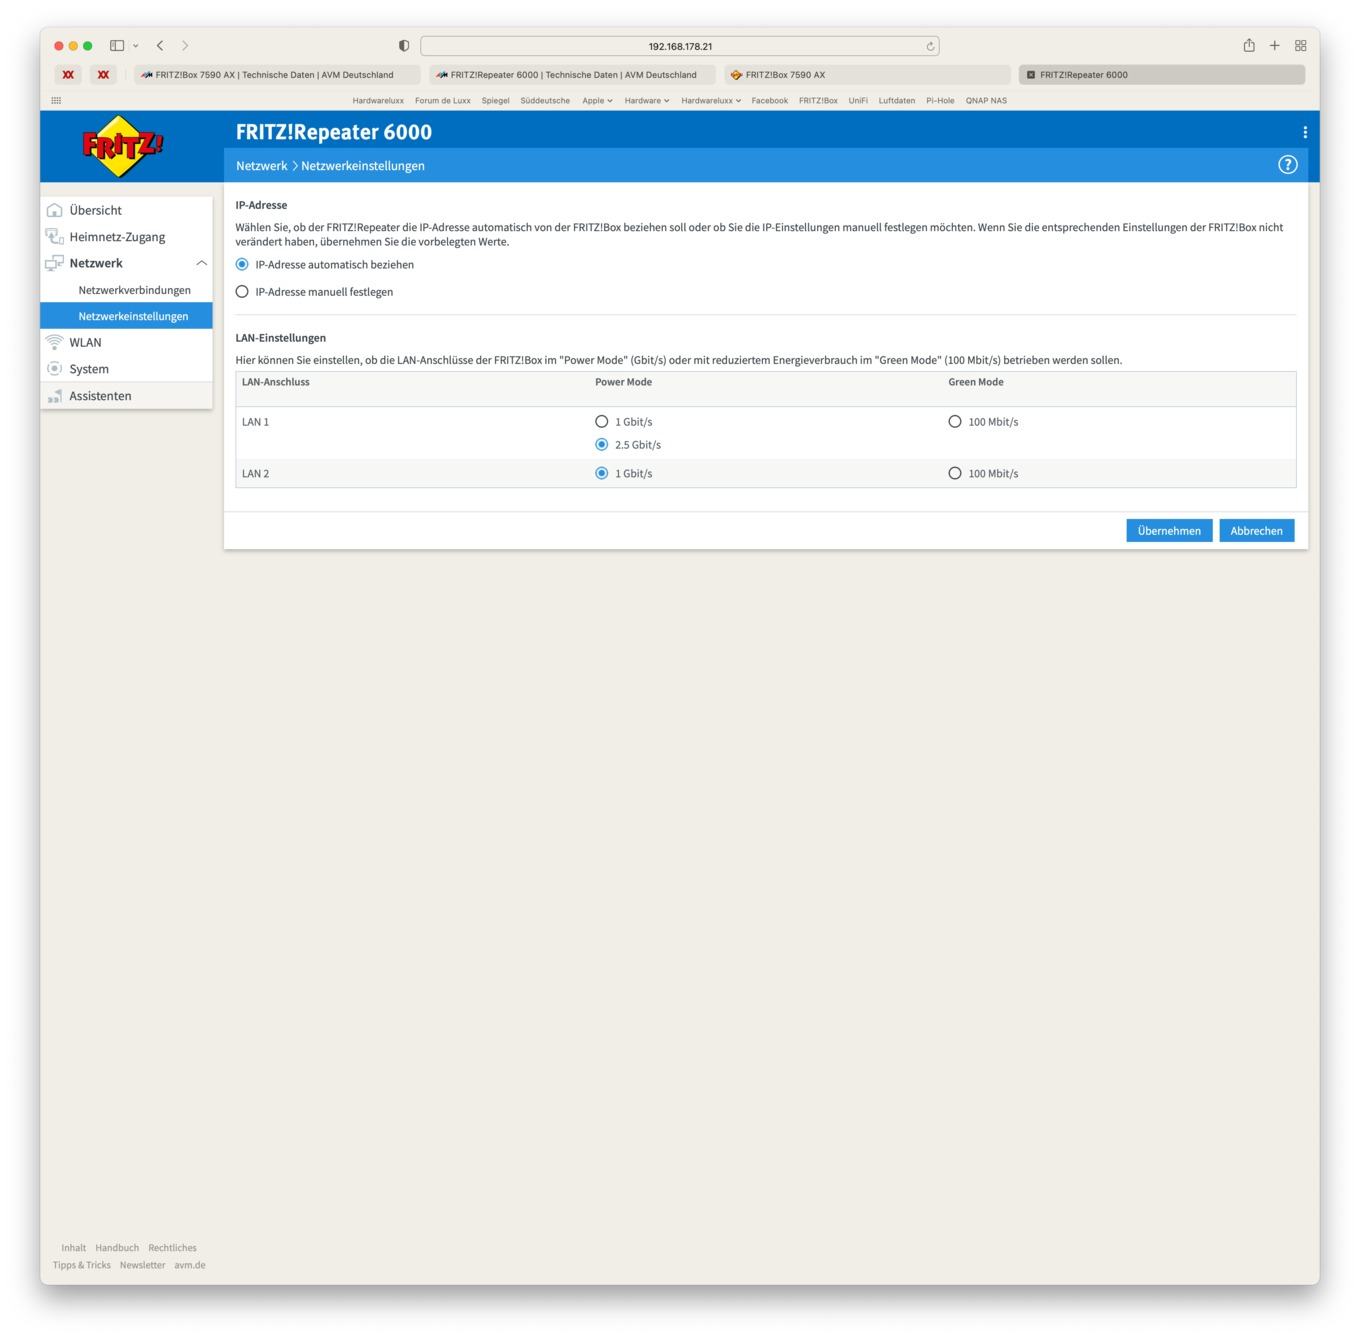
Task: Expand the Hardware bookmarks folder
Action: [647, 100]
